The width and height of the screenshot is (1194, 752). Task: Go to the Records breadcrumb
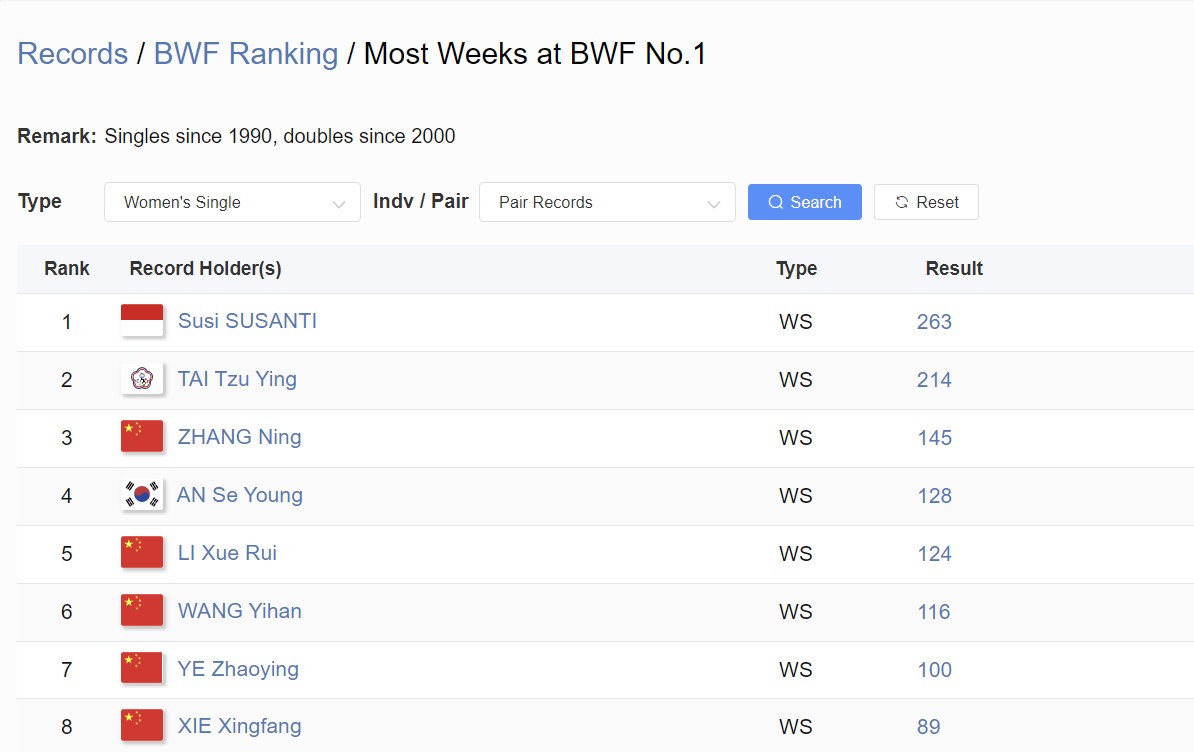pyautogui.click(x=73, y=54)
